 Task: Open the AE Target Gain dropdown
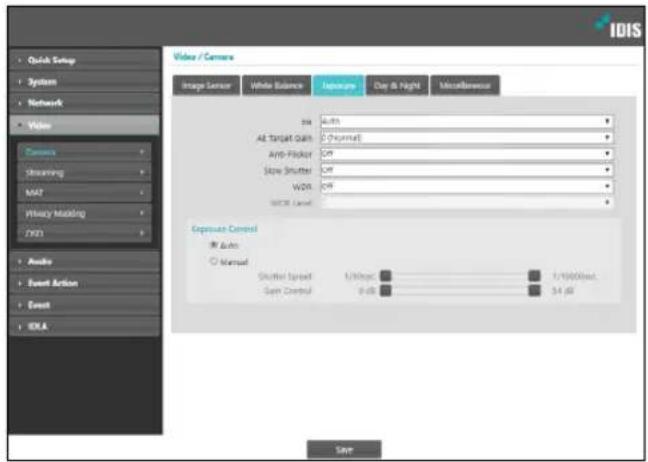pos(467,138)
